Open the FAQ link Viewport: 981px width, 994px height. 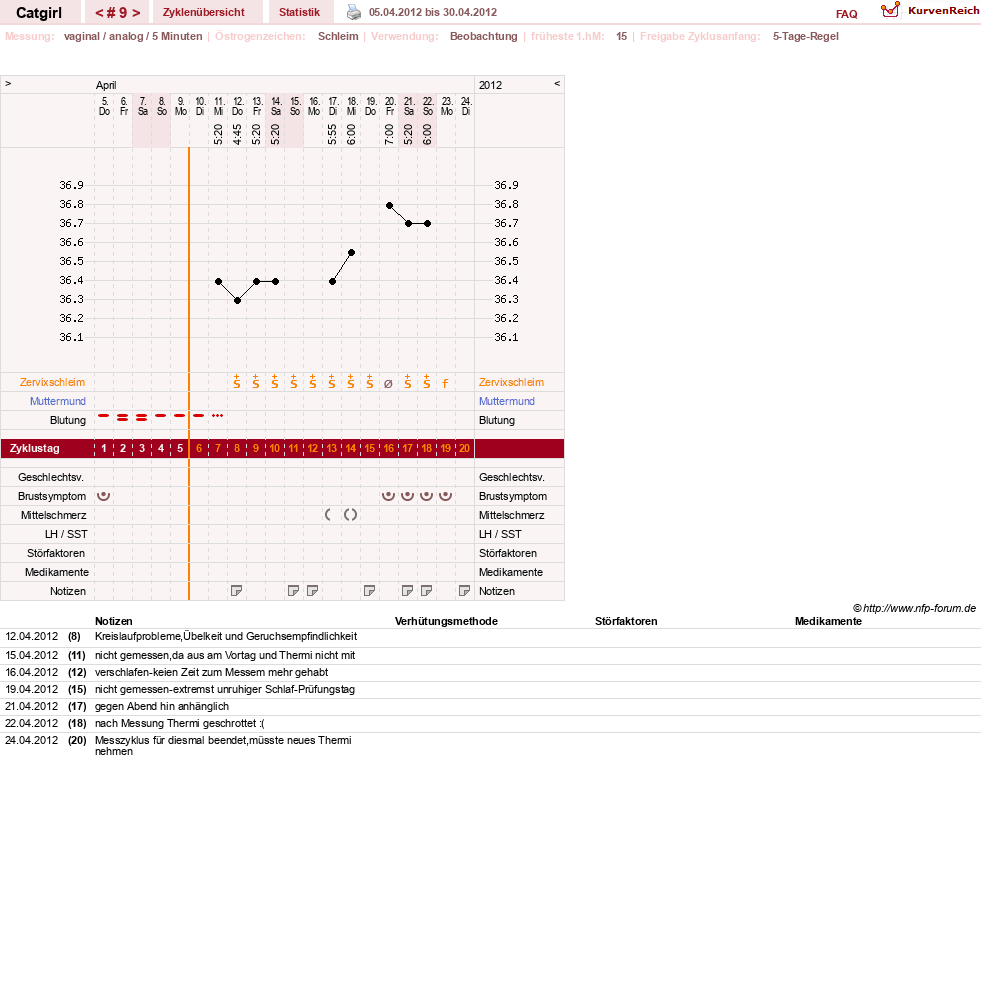847,14
